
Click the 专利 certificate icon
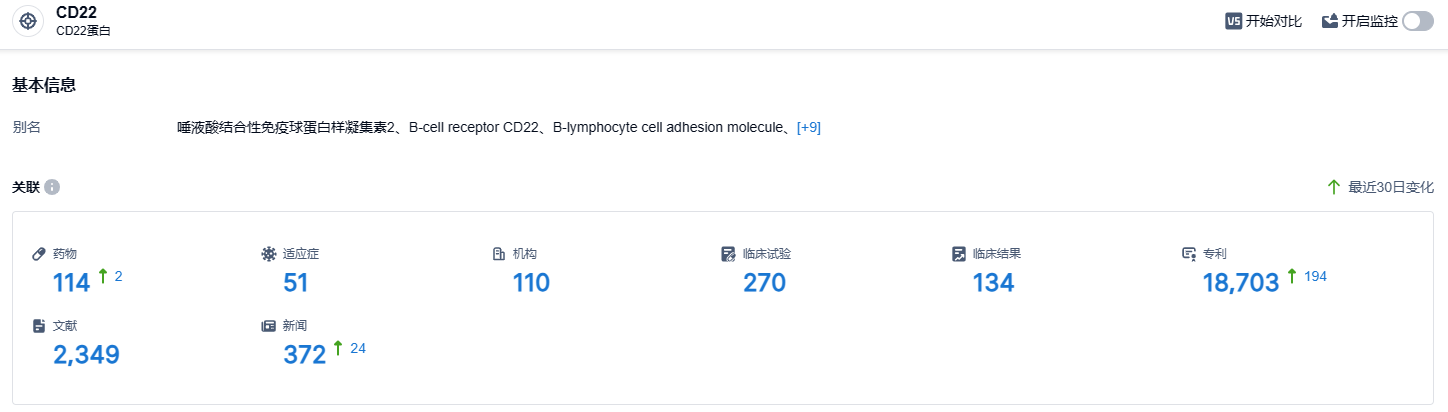[x=1189, y=254]
